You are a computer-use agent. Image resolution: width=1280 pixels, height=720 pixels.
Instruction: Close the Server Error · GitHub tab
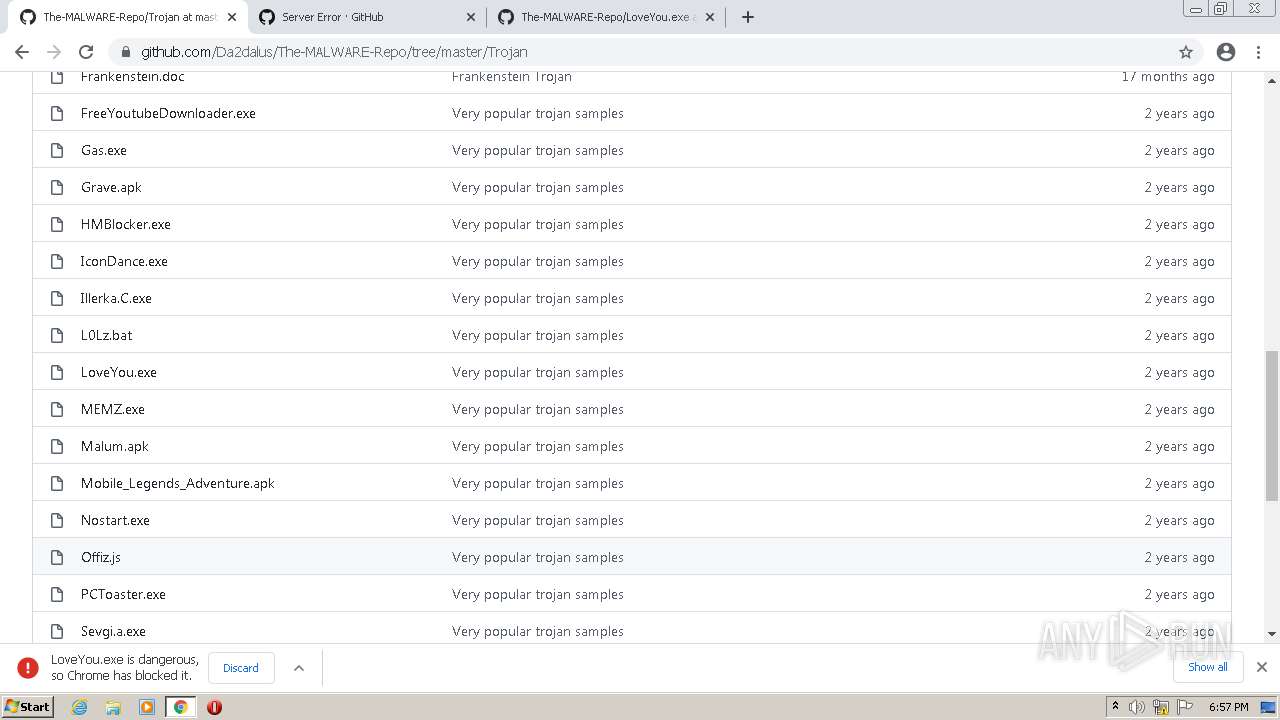[471, 17]
